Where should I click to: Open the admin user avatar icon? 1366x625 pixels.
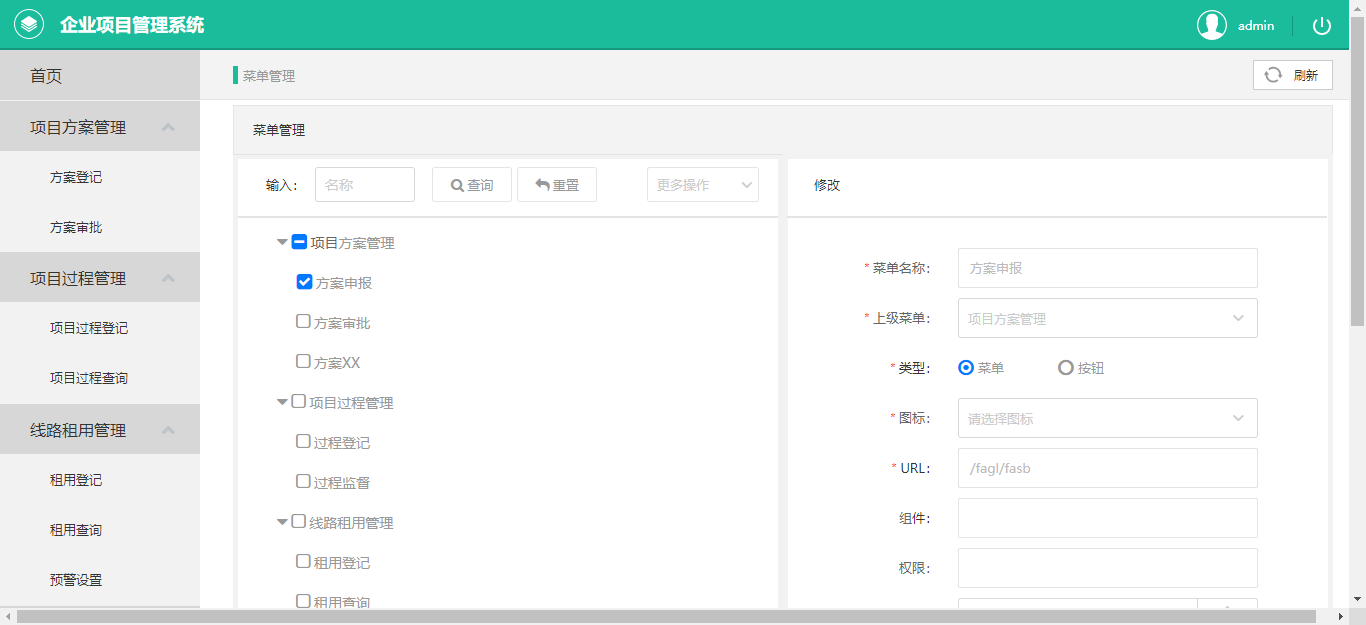pyautogui.click(x=1212, y=25)
